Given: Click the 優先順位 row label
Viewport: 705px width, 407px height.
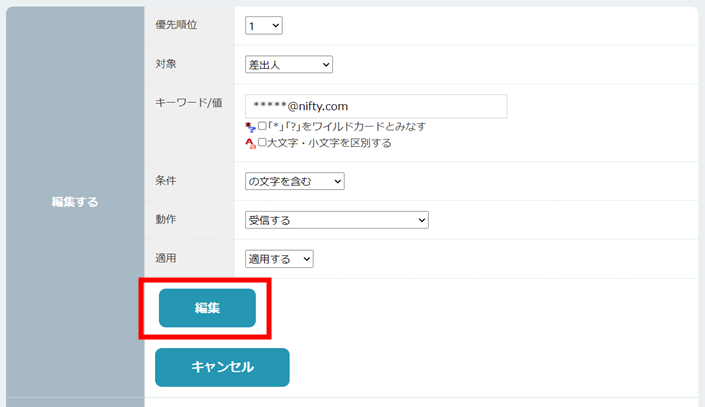Looking at the screenshot, I should click(x=176, y=25).
